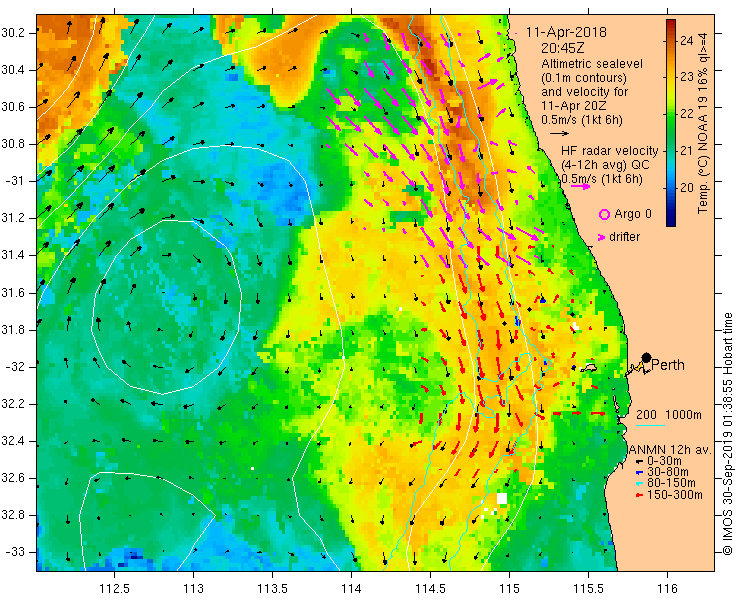Click the 24 label on temperature scale

(687, 40)
